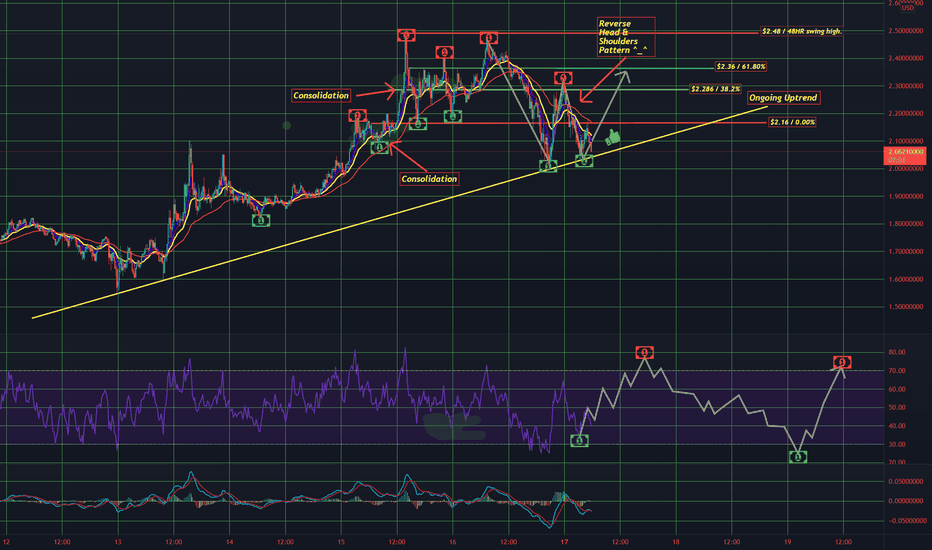Click the $2.286 / 38.2% level label
Viewport: 932px width, 550px height.
(x=716, y=89)
